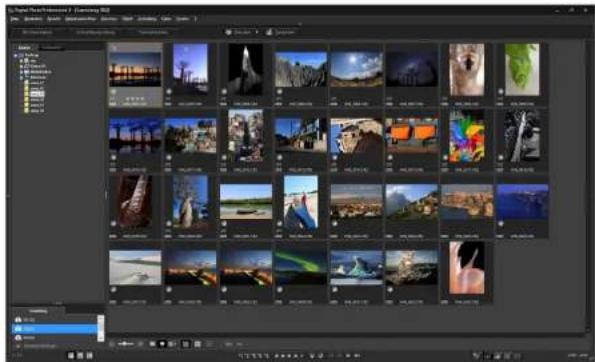Select the white sand dune thumbnail
This screenshot has width=595, height=362.
[135, 268]
